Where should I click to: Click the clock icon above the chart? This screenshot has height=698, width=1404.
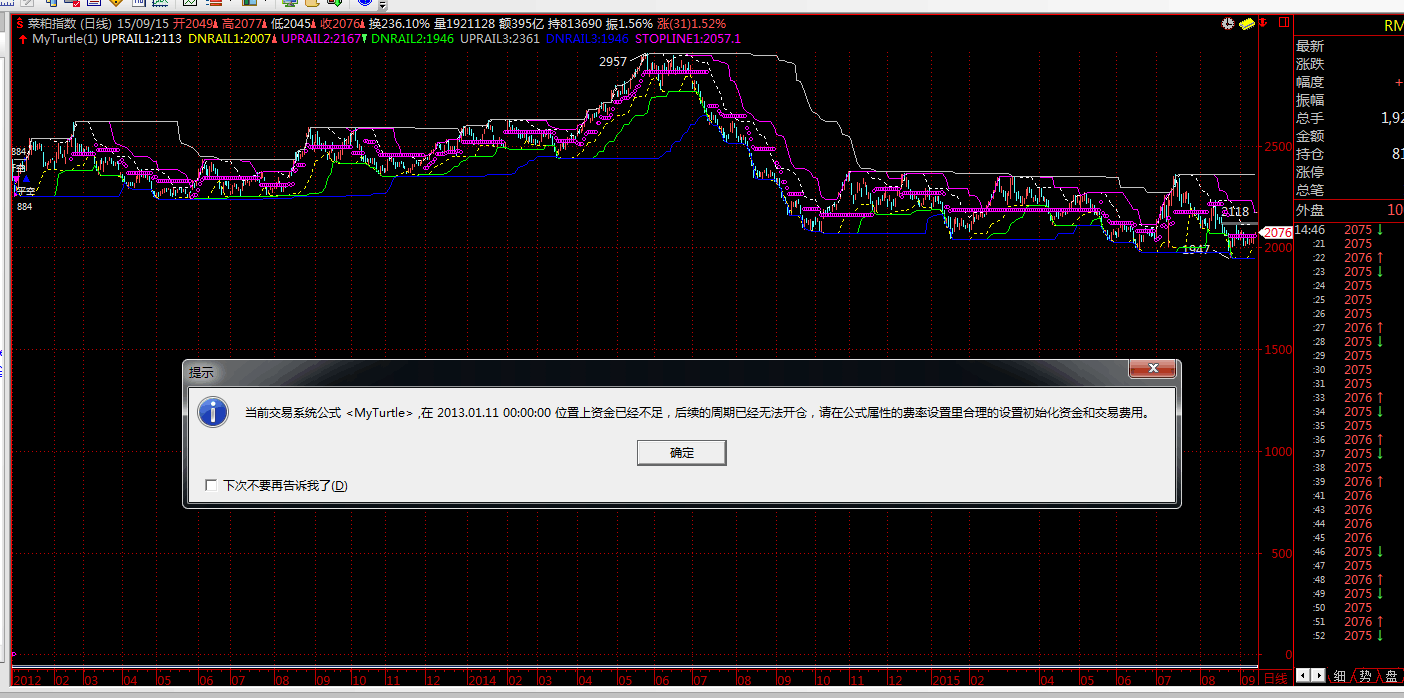1228,23
